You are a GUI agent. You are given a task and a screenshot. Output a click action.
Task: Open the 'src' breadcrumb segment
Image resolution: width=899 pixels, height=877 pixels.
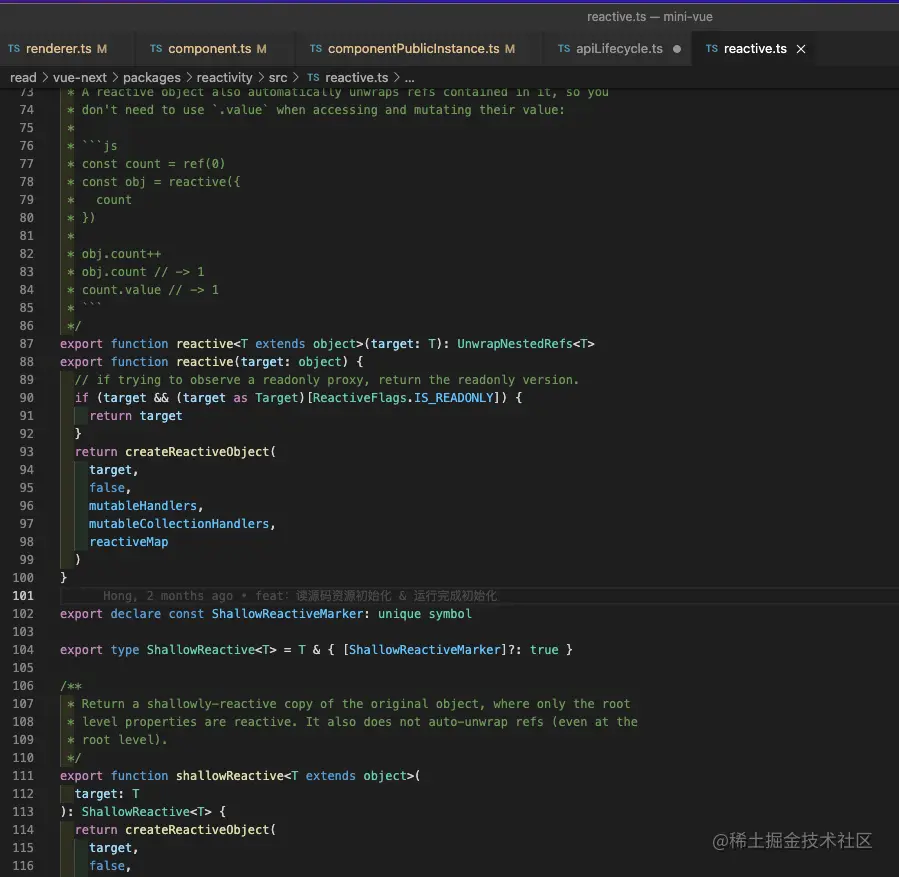coord(278,77)
